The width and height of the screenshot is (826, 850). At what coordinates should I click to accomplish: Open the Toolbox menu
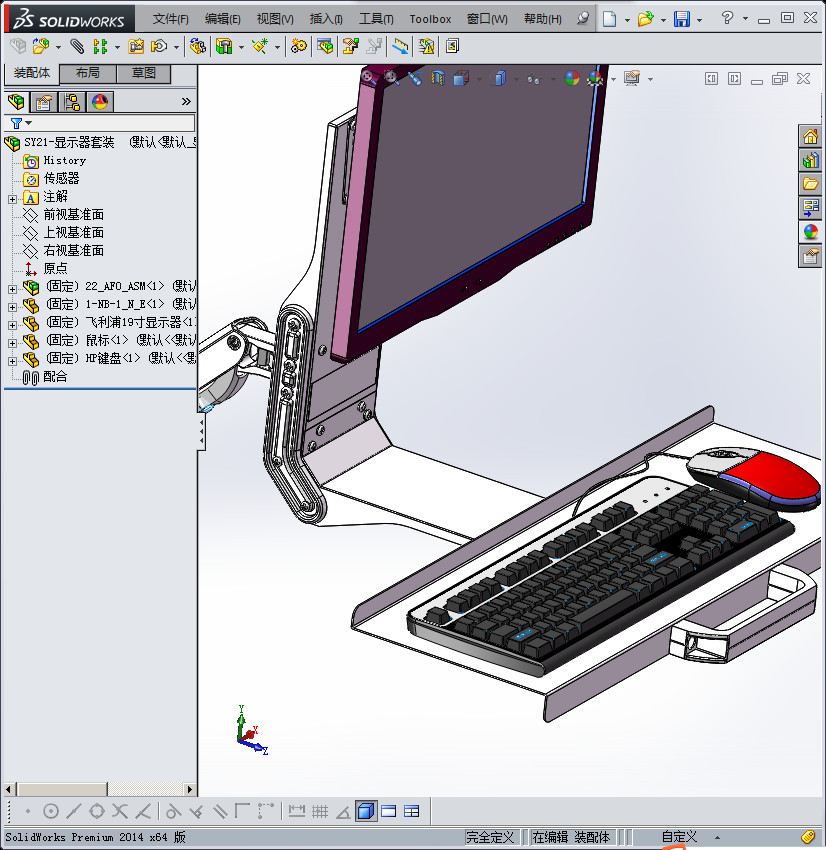pyautogui.click(x=430, y=19)
